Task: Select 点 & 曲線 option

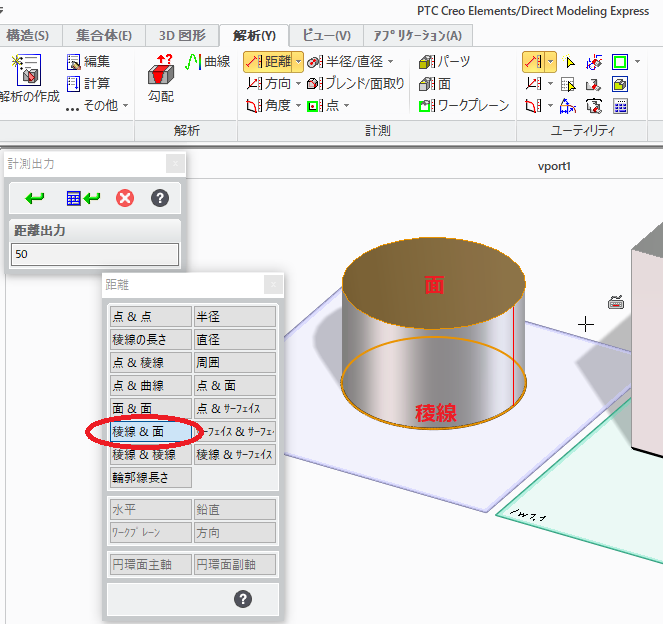Action: click(x=151, y=386)
